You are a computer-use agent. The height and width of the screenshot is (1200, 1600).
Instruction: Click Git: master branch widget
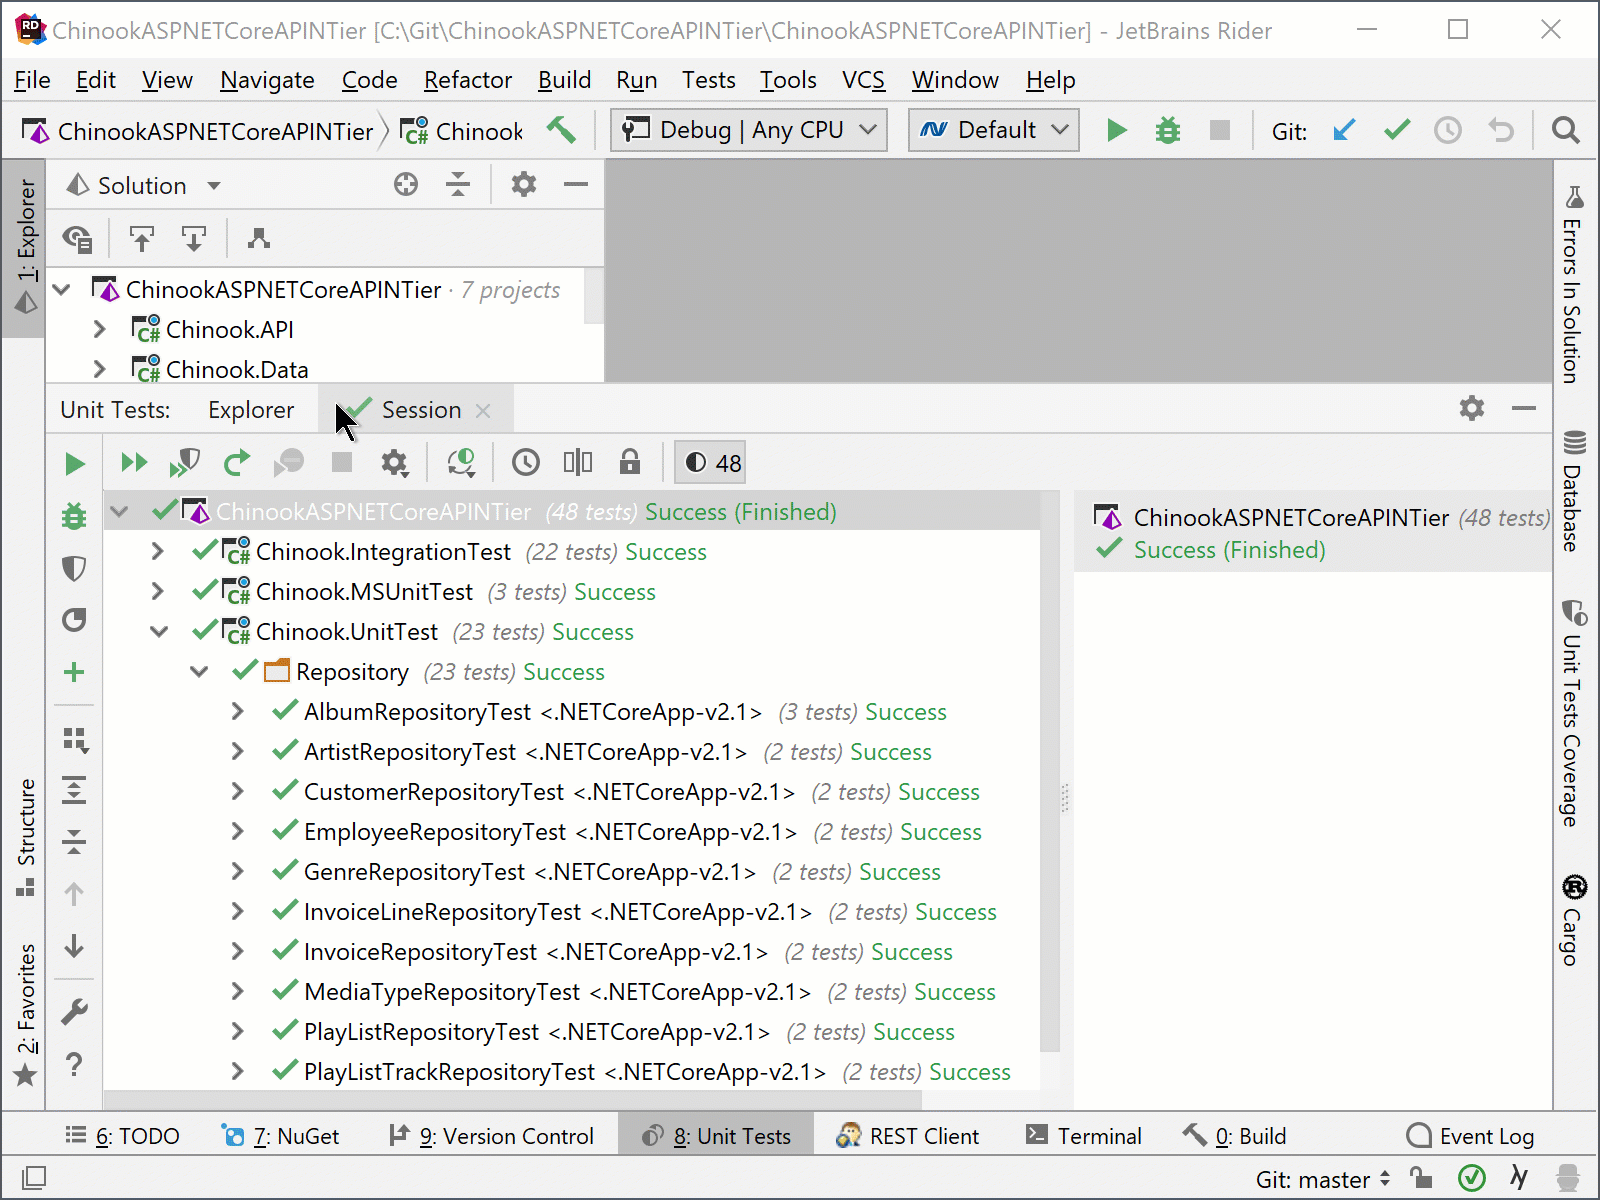click(1322, 1180)
